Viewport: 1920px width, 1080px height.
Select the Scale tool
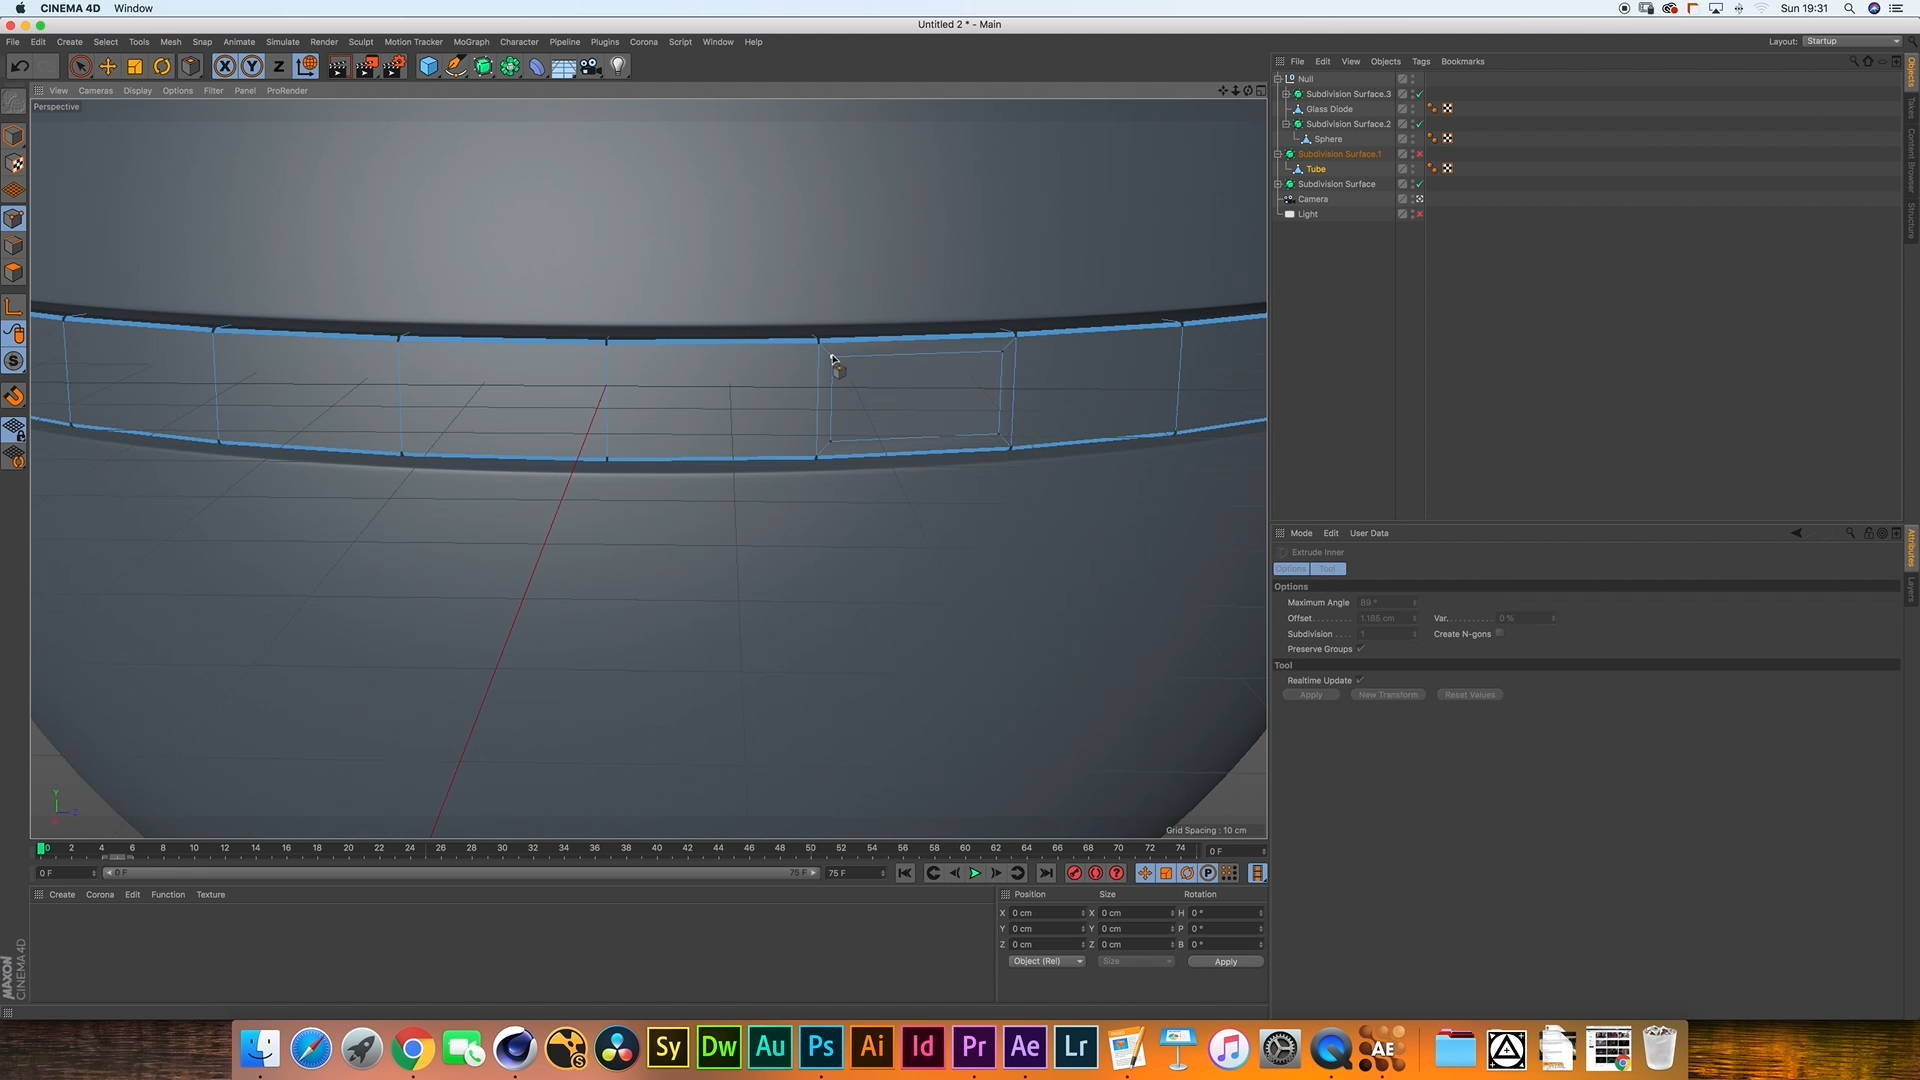pyautogui.click(x=135, y=67)
